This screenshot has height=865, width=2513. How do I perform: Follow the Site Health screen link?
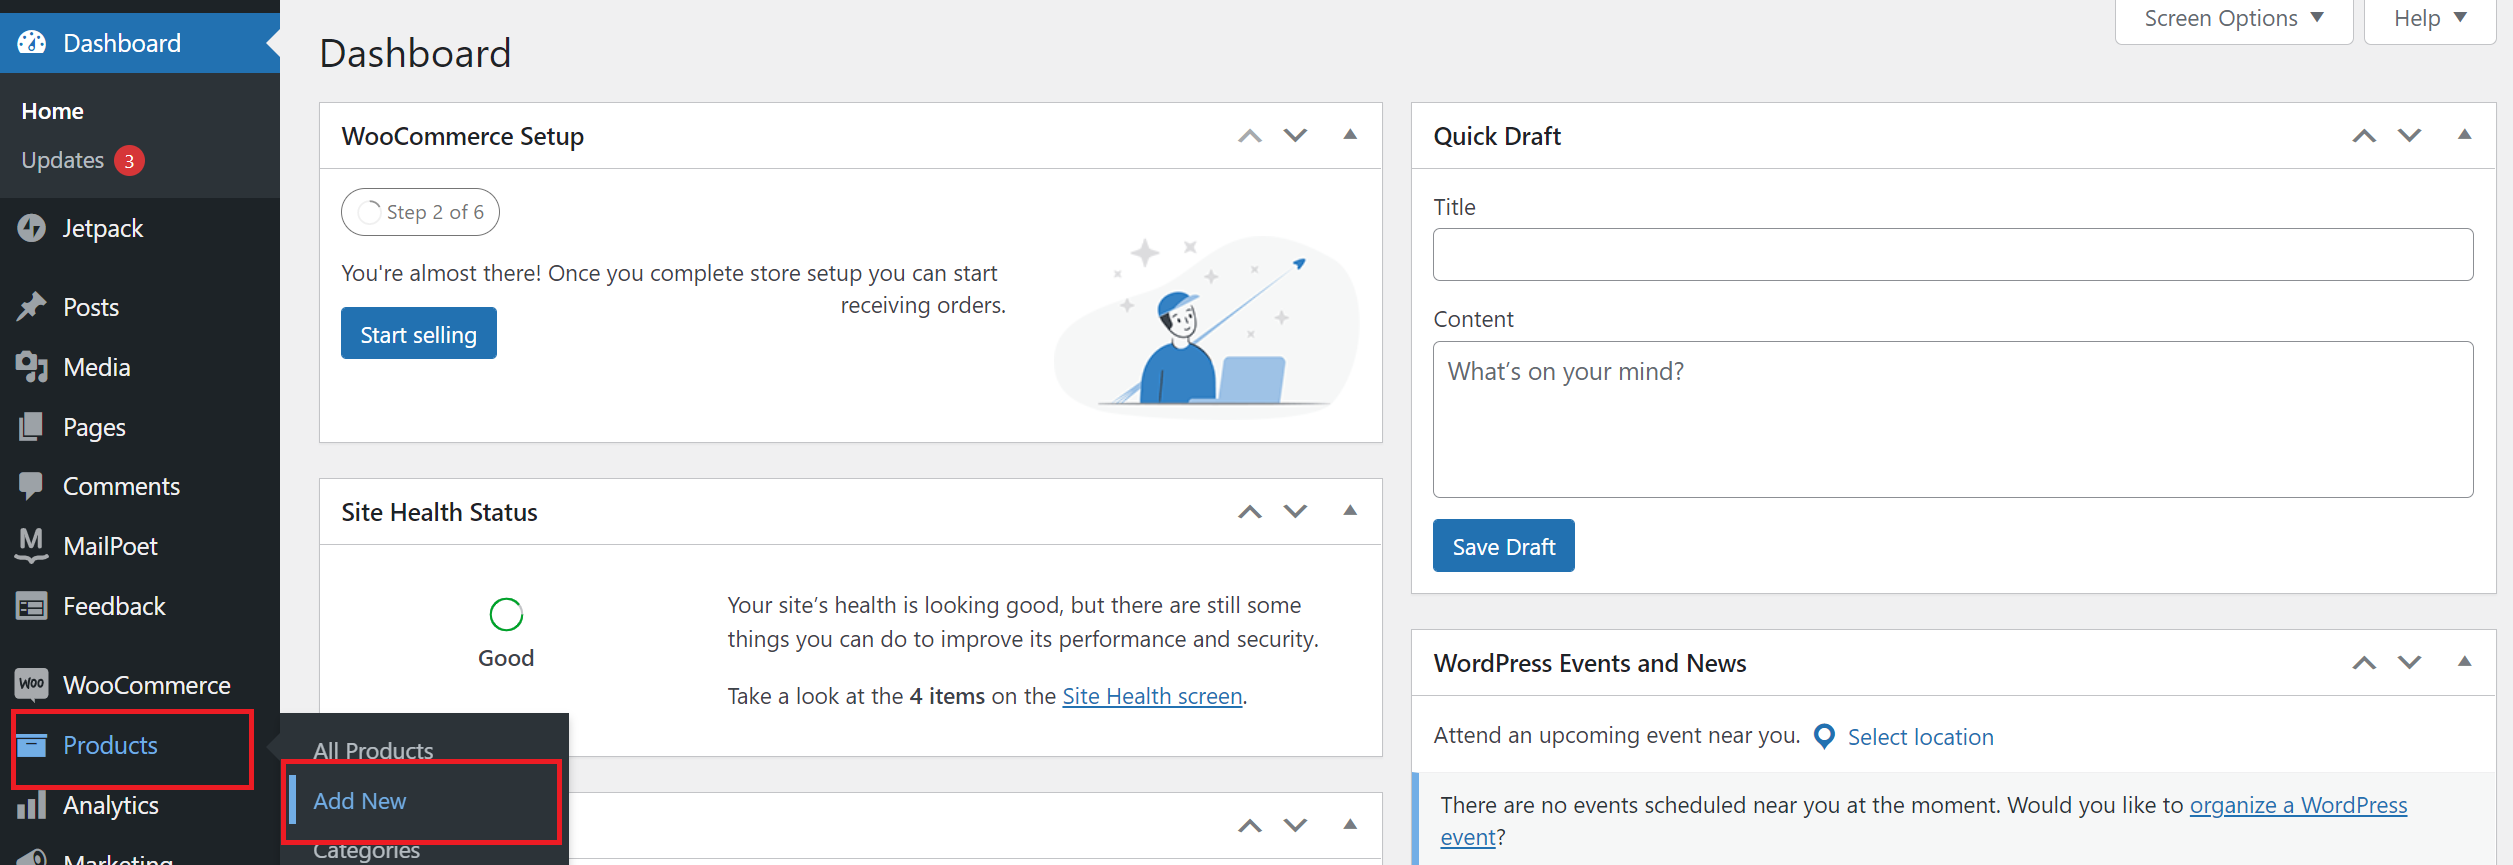tap(1152, 696)
